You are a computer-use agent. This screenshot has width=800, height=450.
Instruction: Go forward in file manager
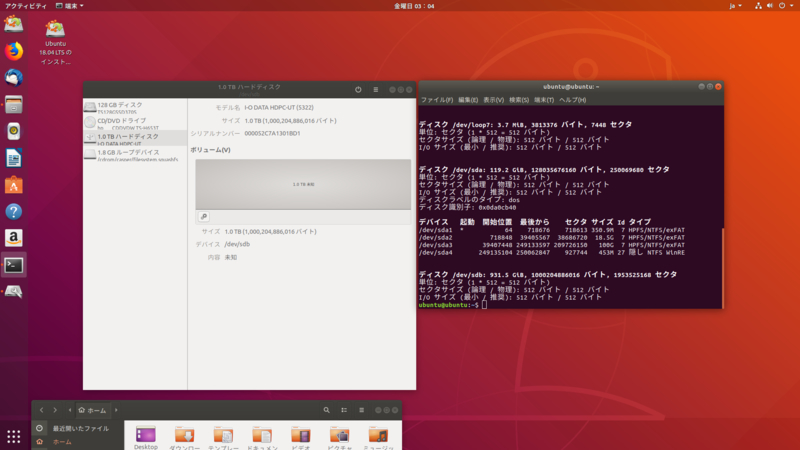click(x=55, y=410)
